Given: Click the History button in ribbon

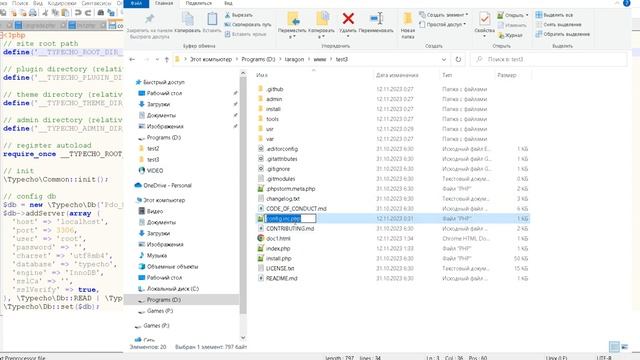Looking at the screenshot, I should pyautogui.click(x=510, y=35).
